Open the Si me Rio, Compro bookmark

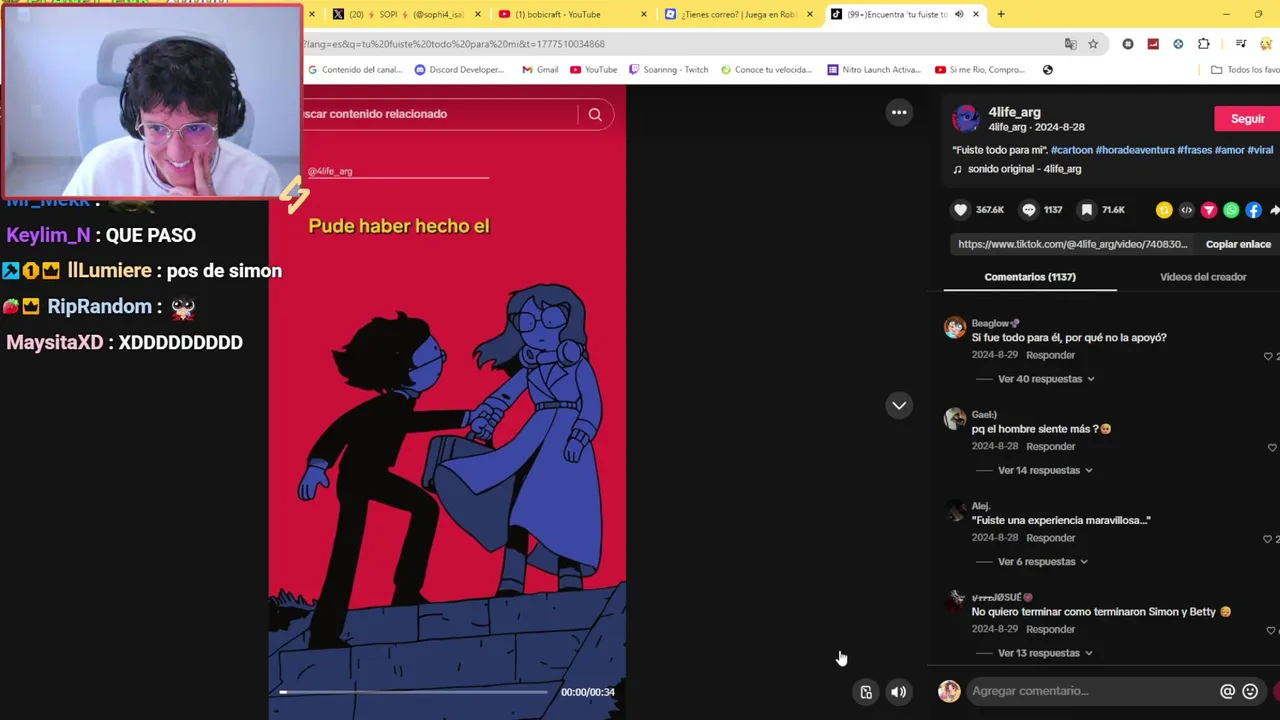coord(980,70)
